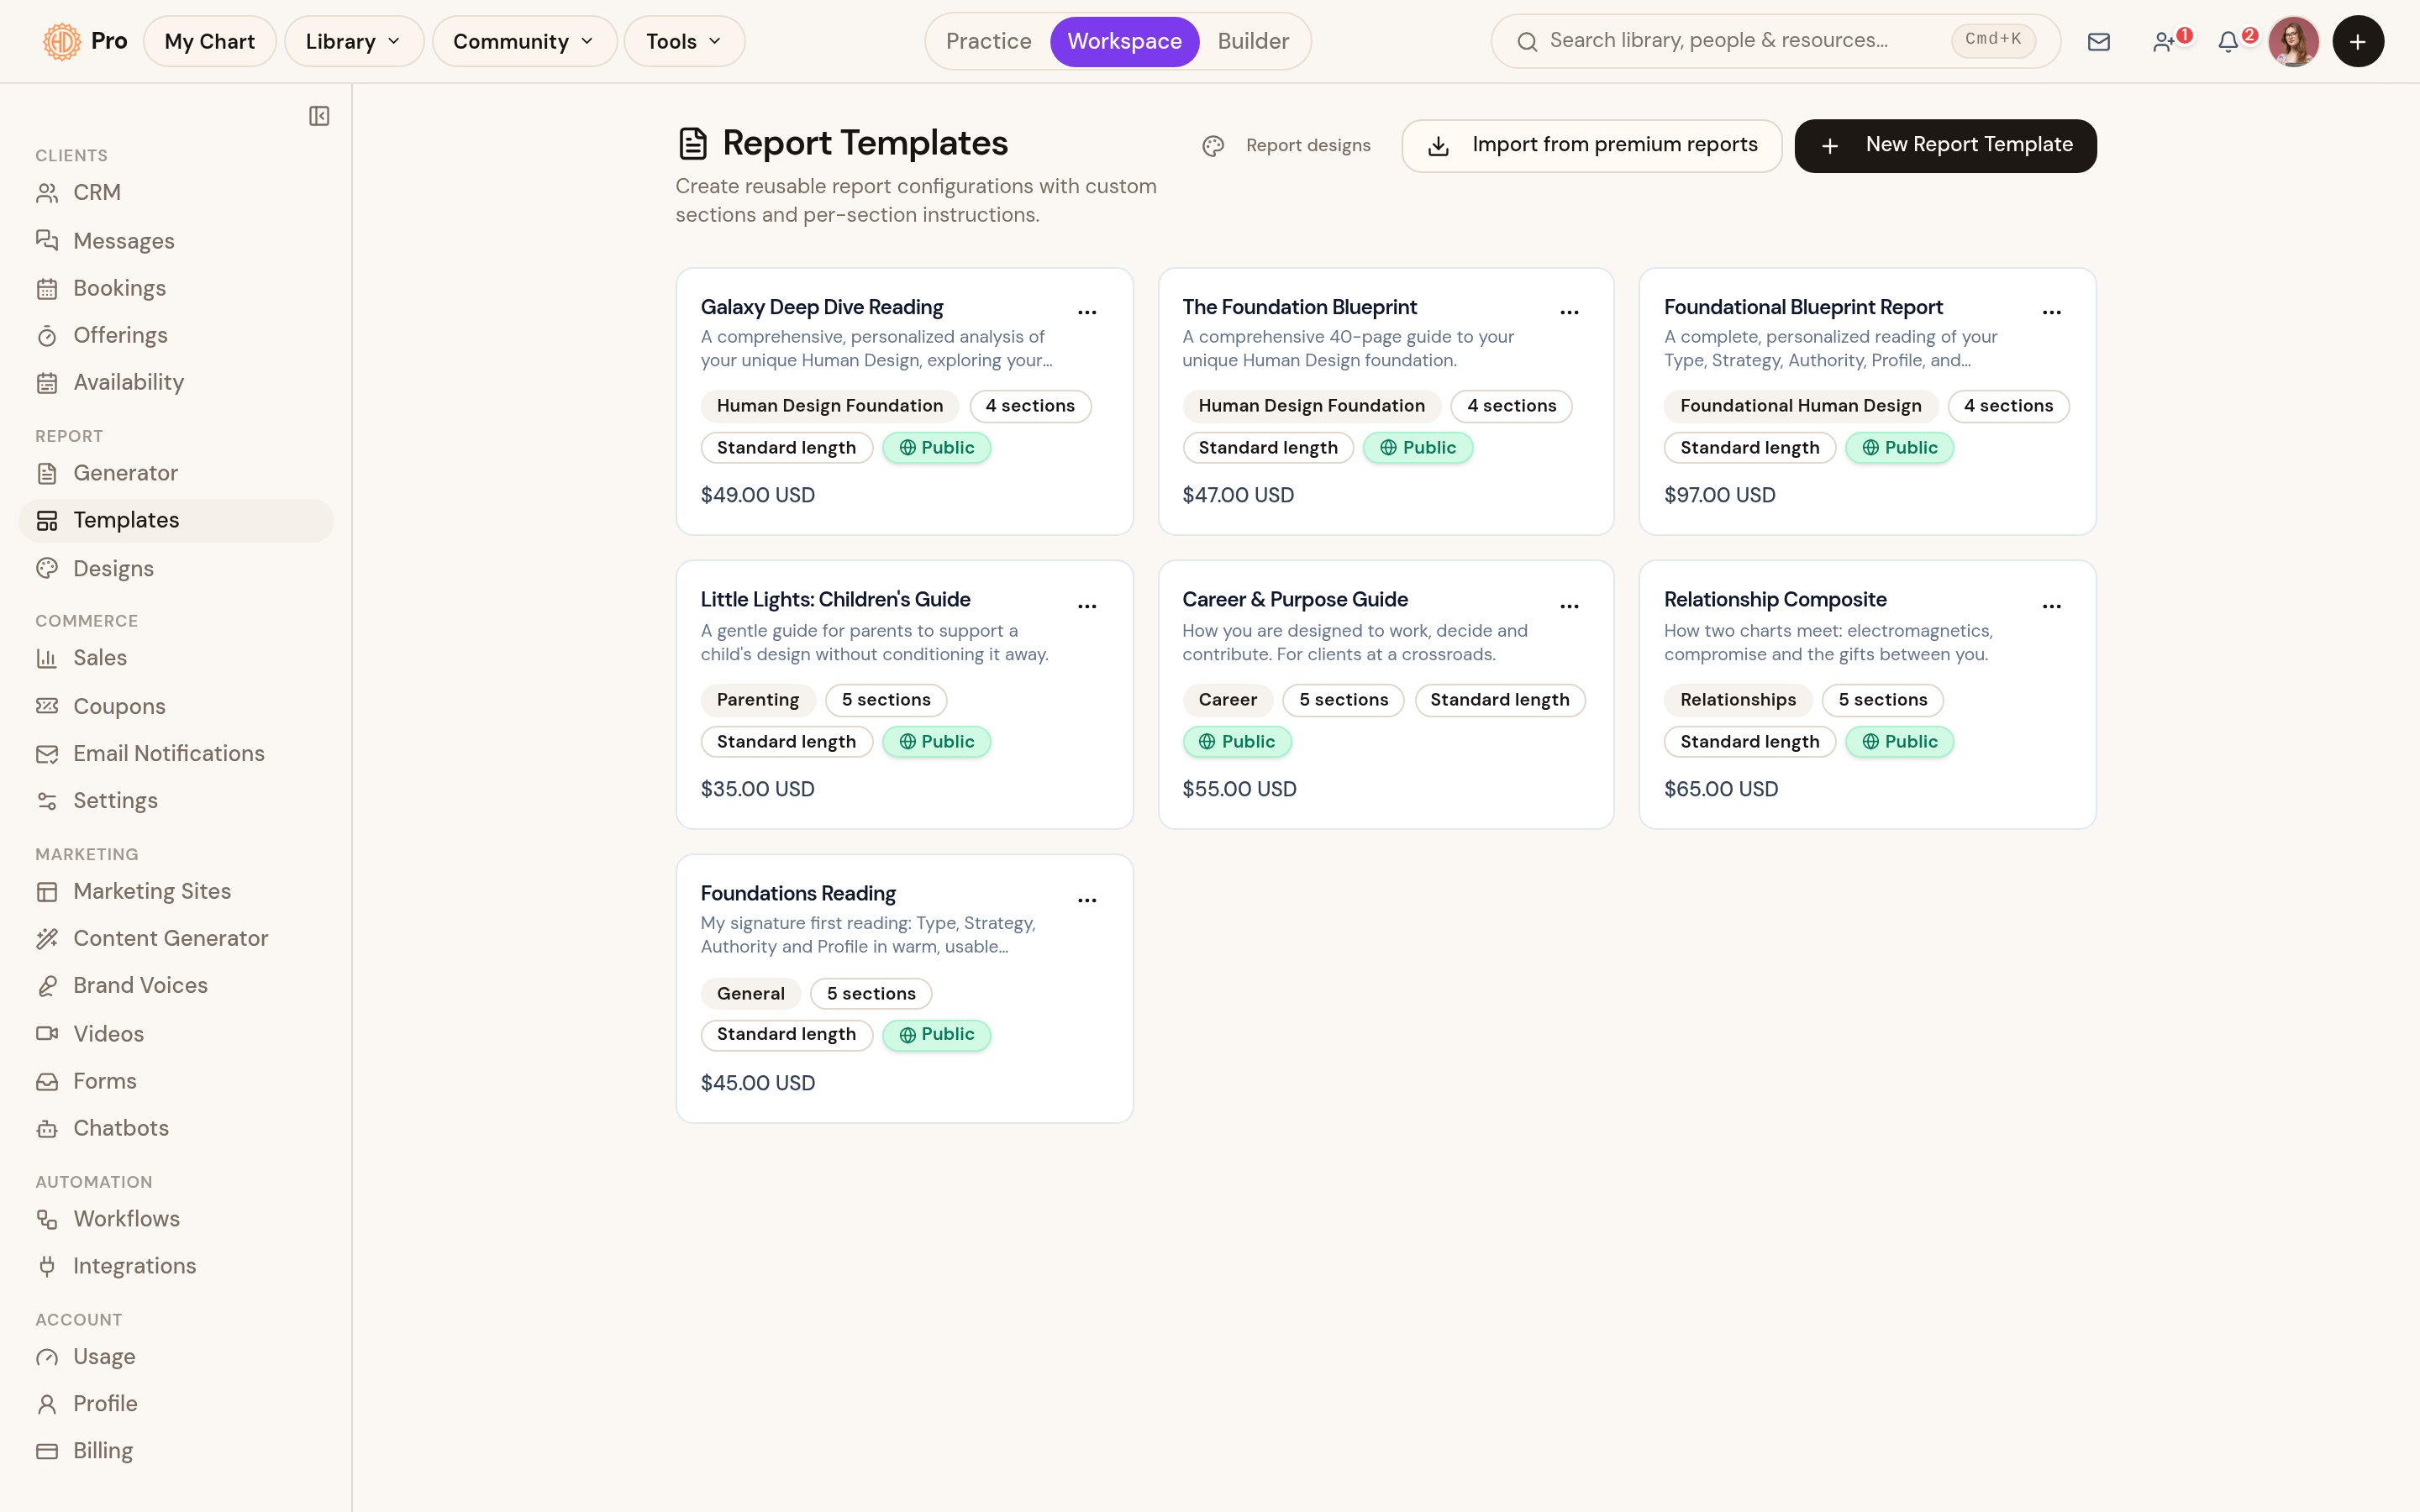2420x1512 pixels.
Task: Open the Career & Purpose Guide card
Action: click(1386, 694)
